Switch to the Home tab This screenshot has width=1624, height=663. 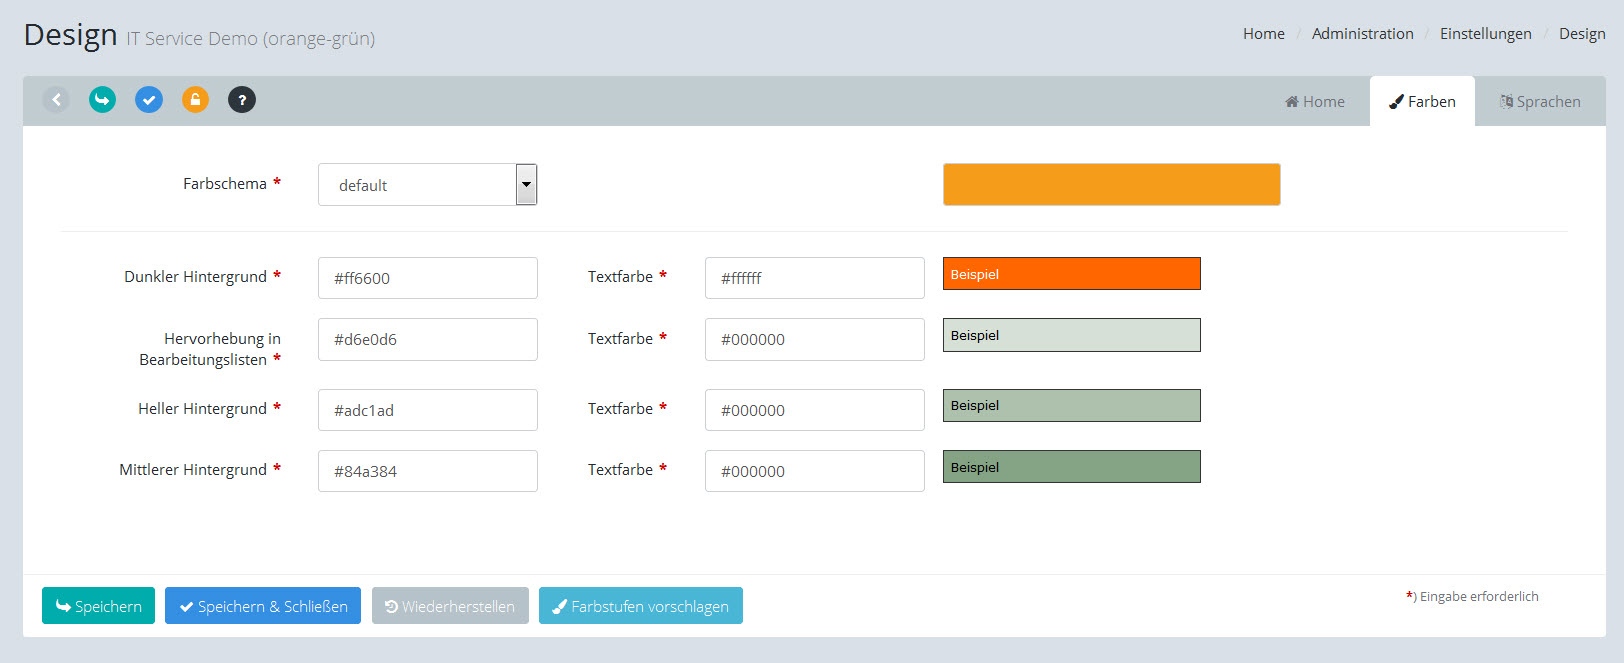(1315, 102)
